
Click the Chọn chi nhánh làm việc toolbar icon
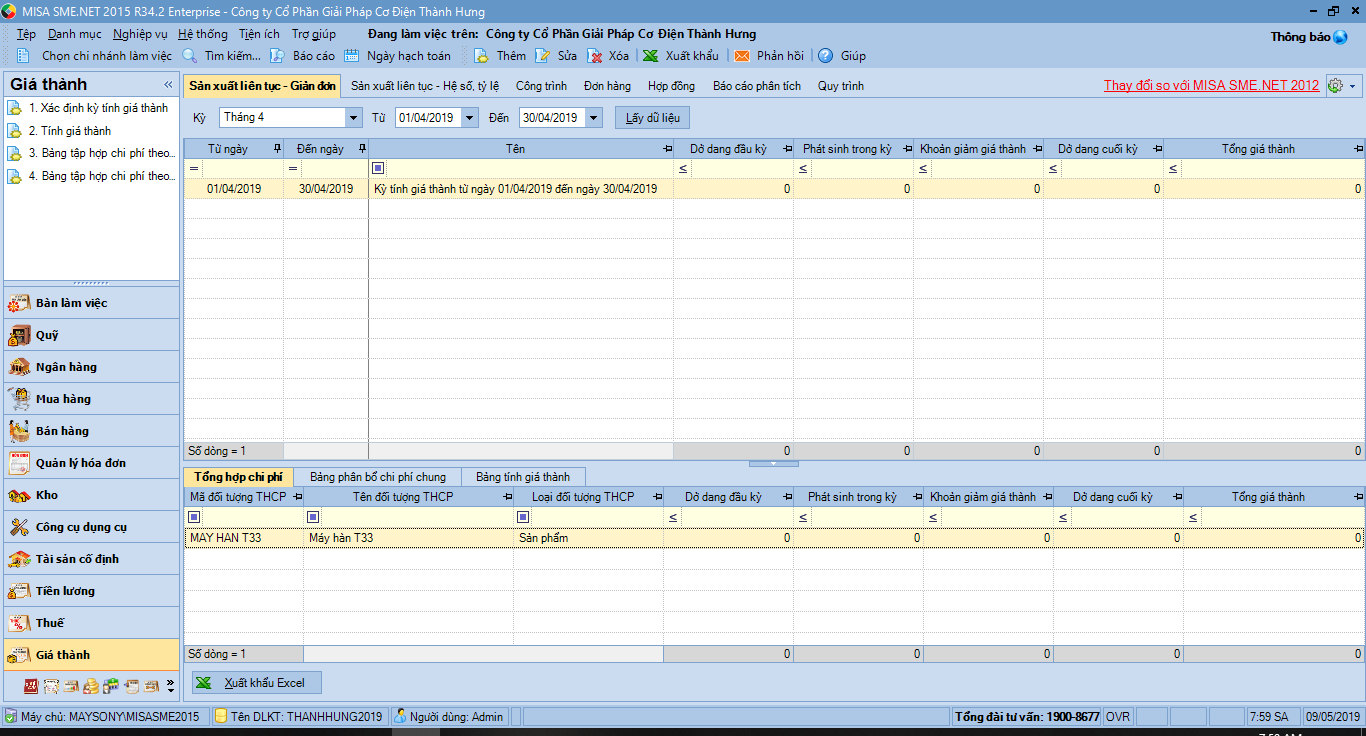[24, 56]
